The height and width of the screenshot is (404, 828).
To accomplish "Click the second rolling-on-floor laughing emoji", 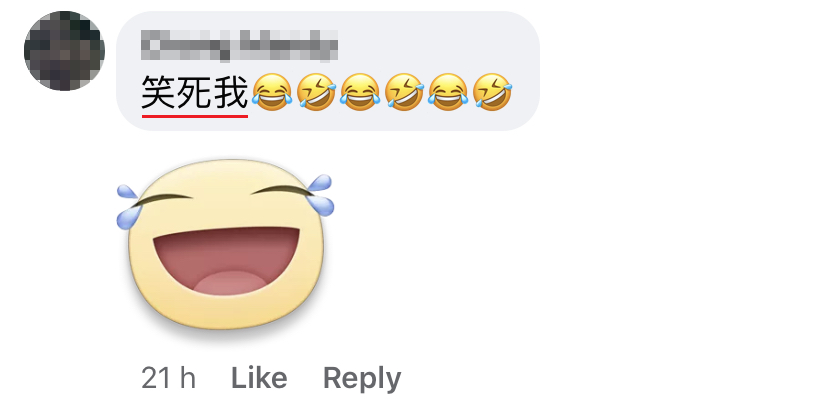I will coord(404,92).
